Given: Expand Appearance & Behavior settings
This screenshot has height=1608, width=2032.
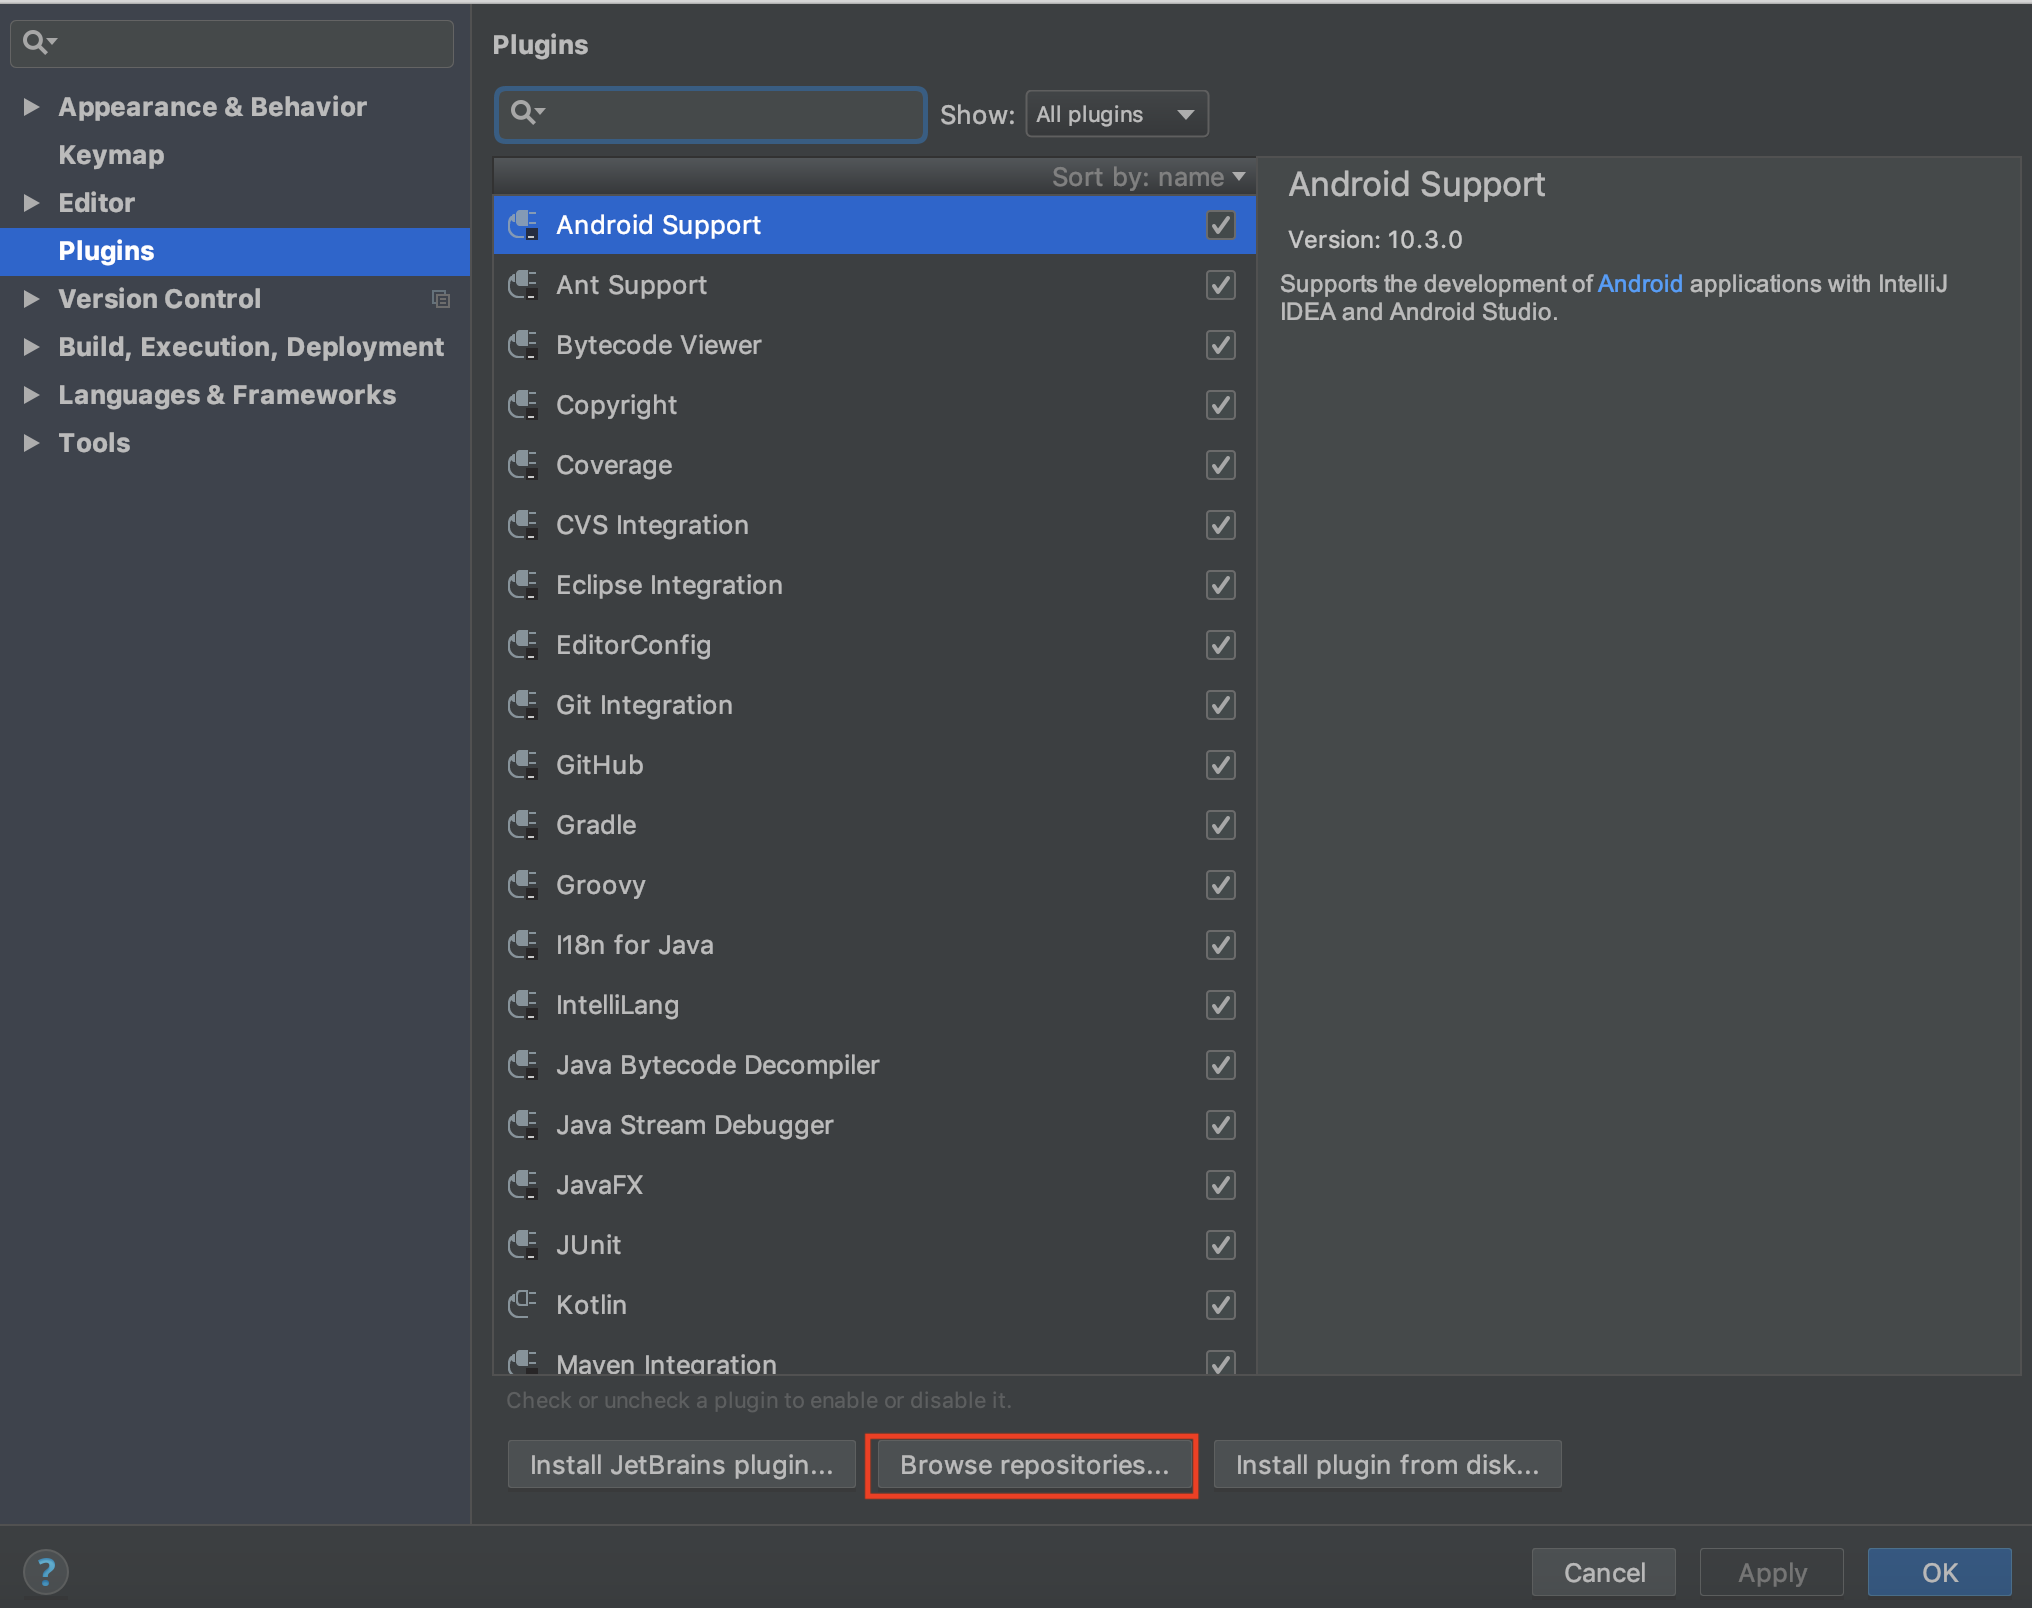Looking at the screenshot, I should 31,106.
